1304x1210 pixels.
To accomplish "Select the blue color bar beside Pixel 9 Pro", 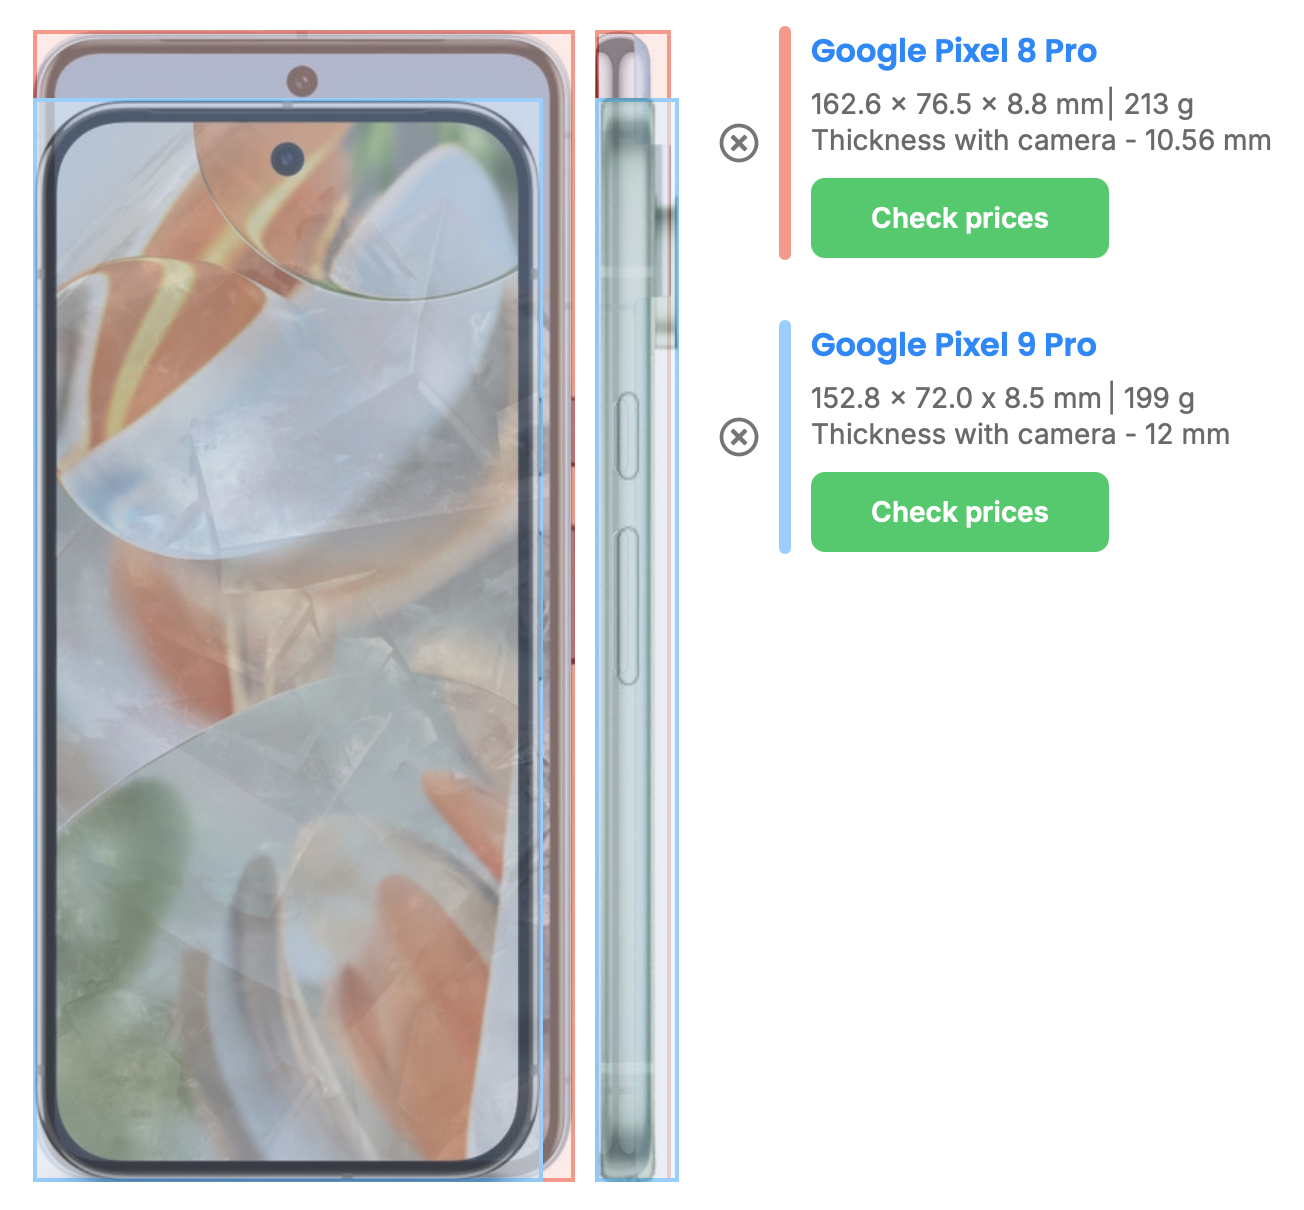I will 785,437.
